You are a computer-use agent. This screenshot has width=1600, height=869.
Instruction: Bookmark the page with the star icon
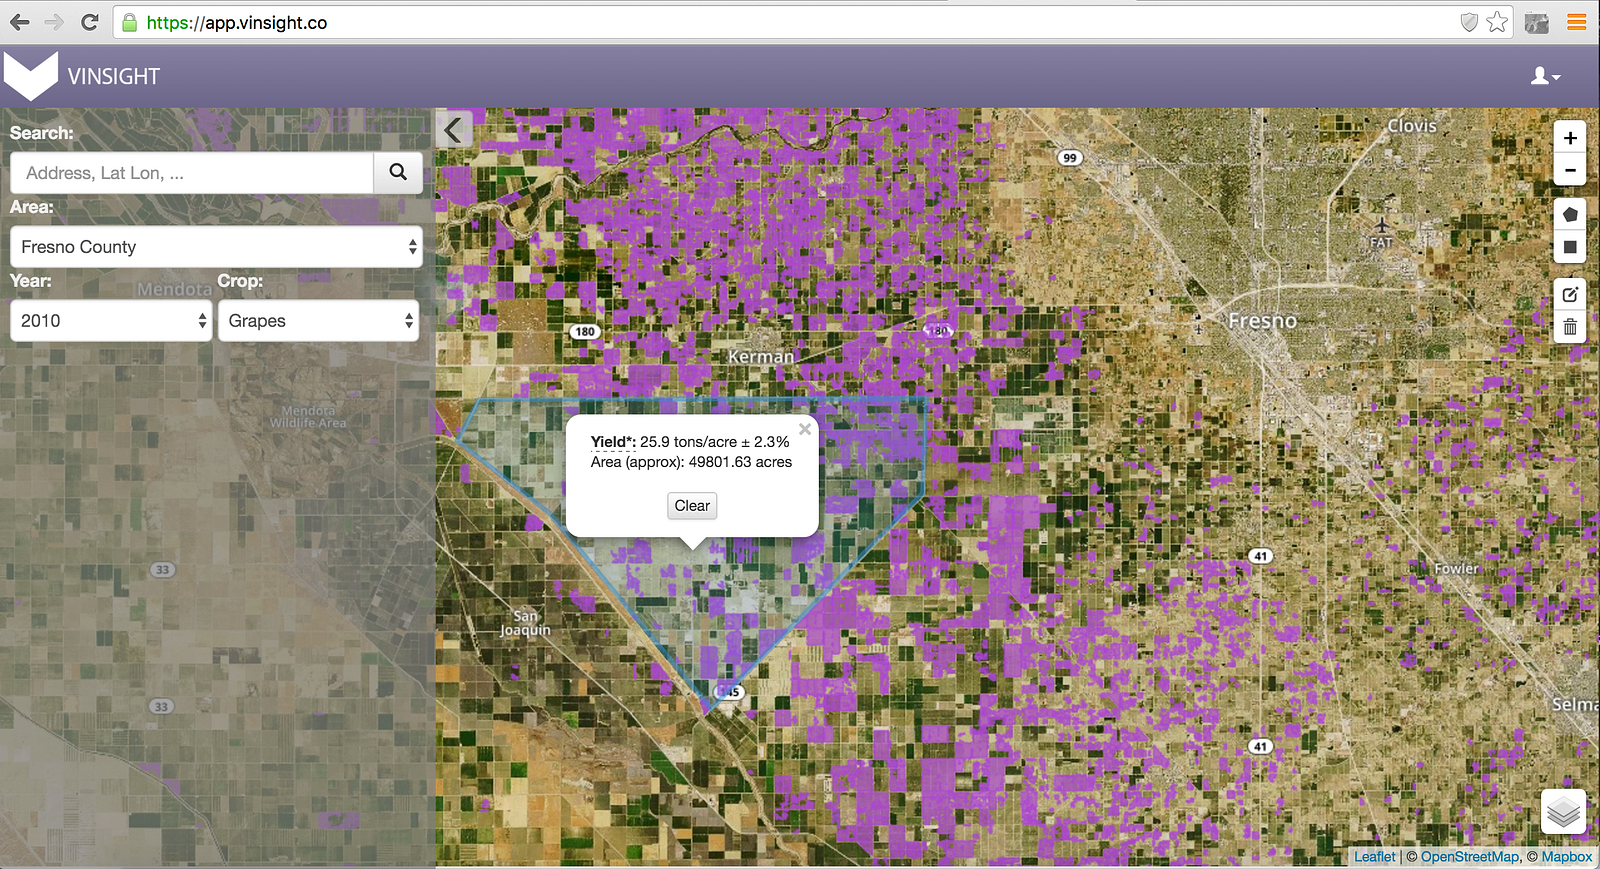click(x=1497, y=22)
